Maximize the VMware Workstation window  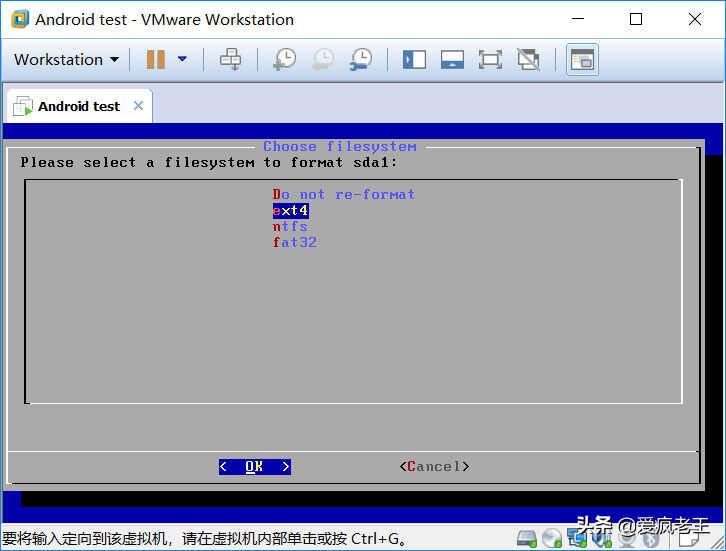pos(636,19)
